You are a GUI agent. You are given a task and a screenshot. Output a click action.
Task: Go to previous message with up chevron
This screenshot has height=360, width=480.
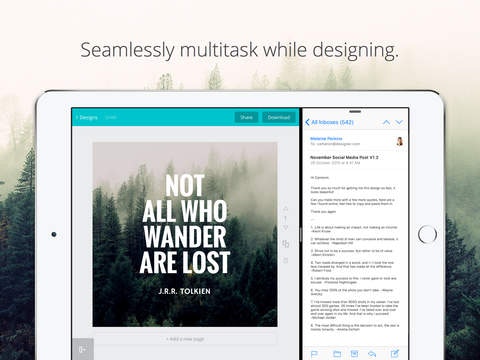(386, 122)
